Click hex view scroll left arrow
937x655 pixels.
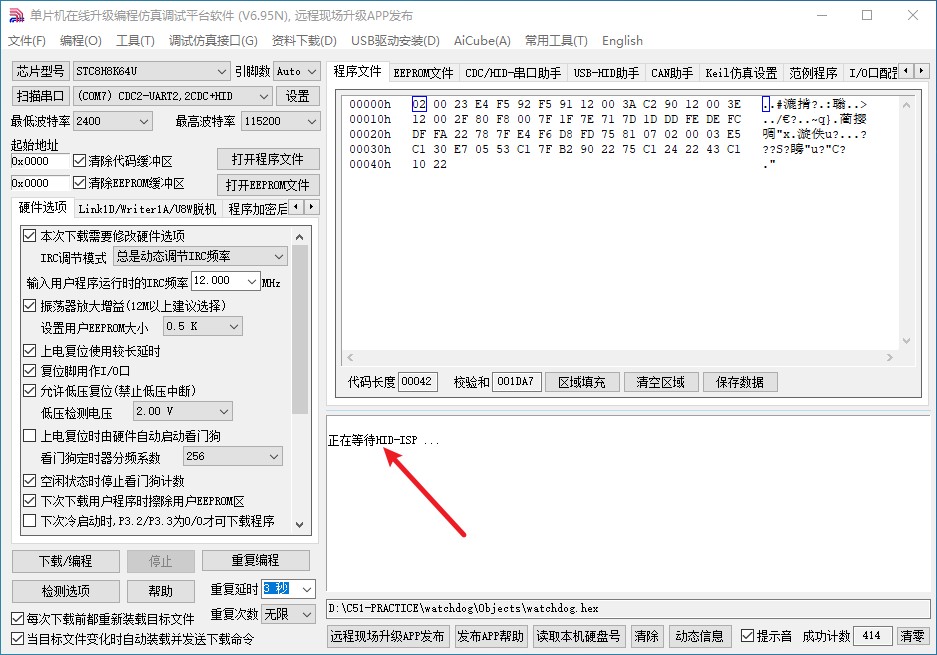[x=350, y=357]
